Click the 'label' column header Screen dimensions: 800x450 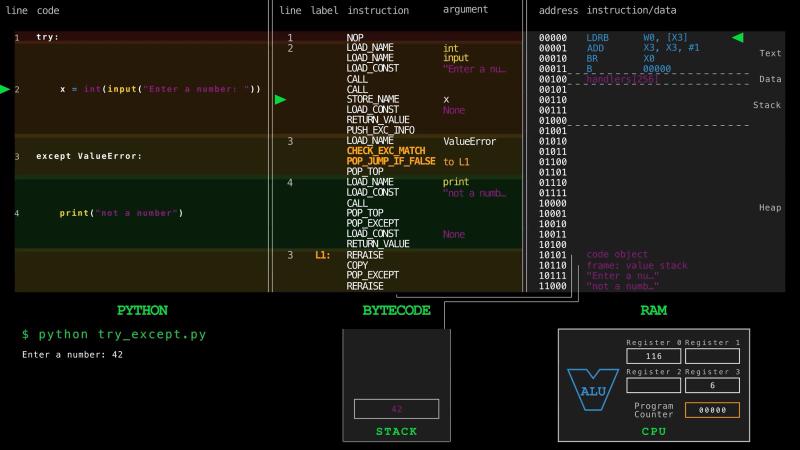click(x=324, y=10)
